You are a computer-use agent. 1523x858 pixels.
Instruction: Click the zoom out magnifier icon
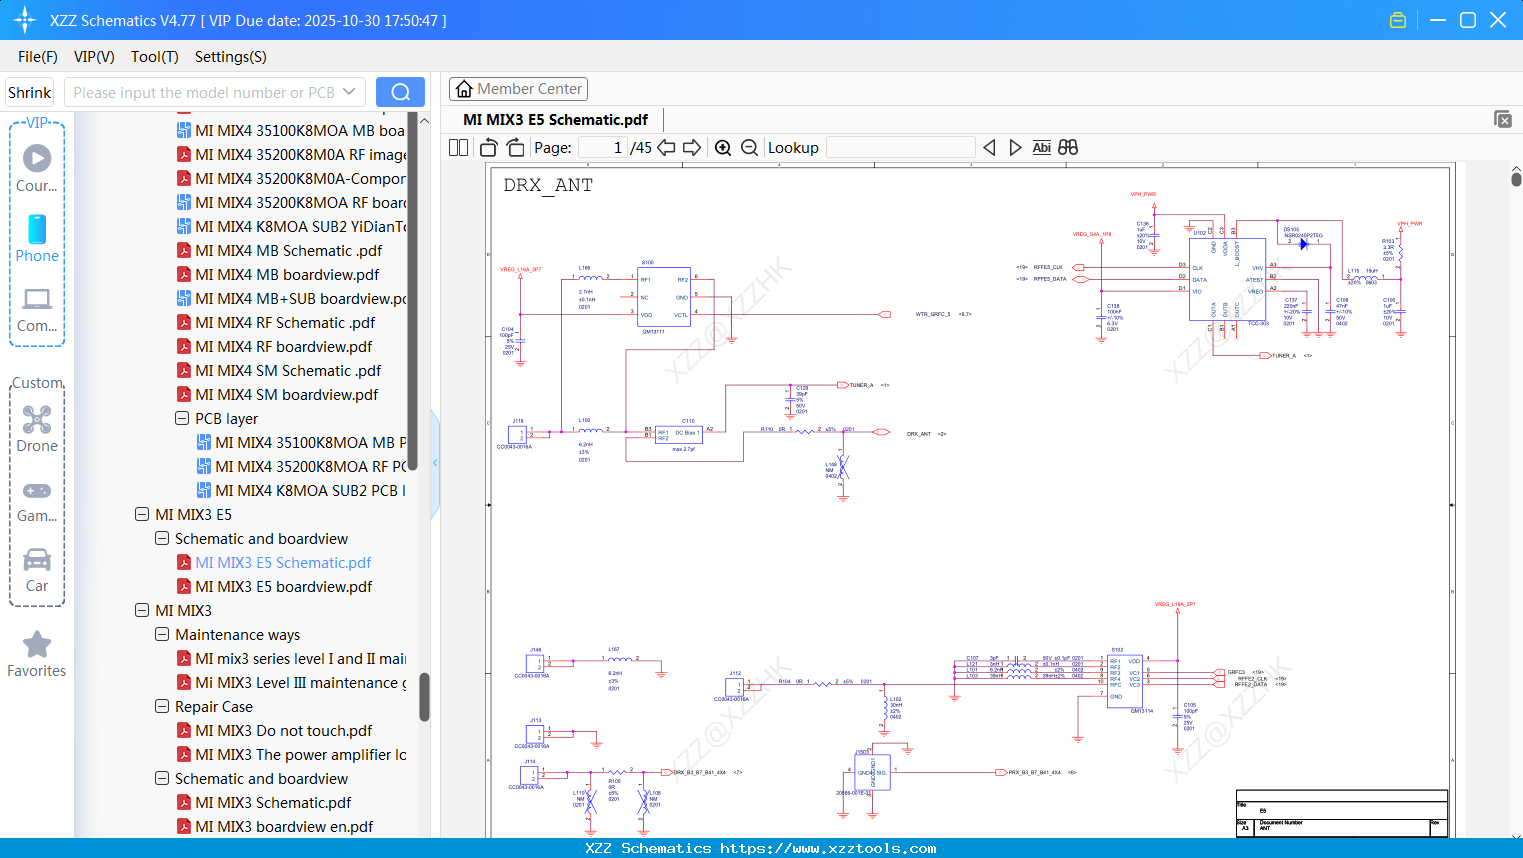point(749,148)
